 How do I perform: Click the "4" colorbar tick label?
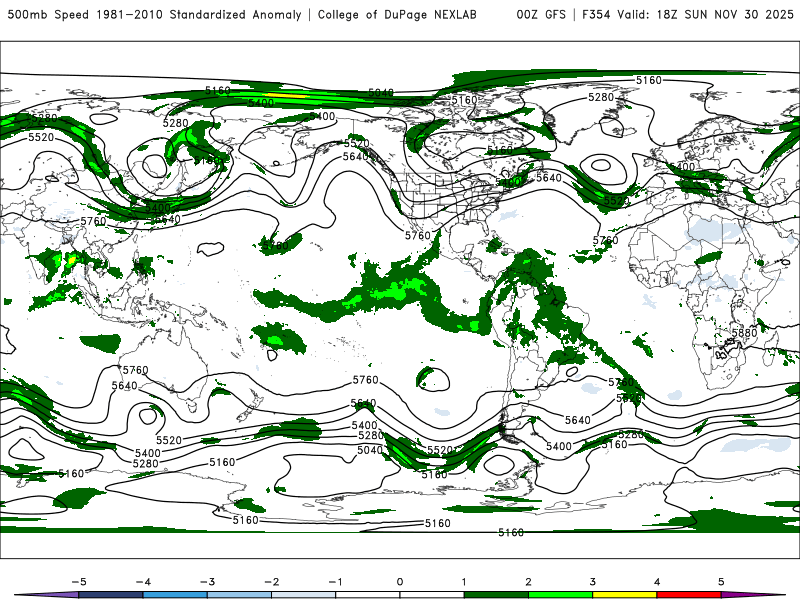click(x=657, y=582)
